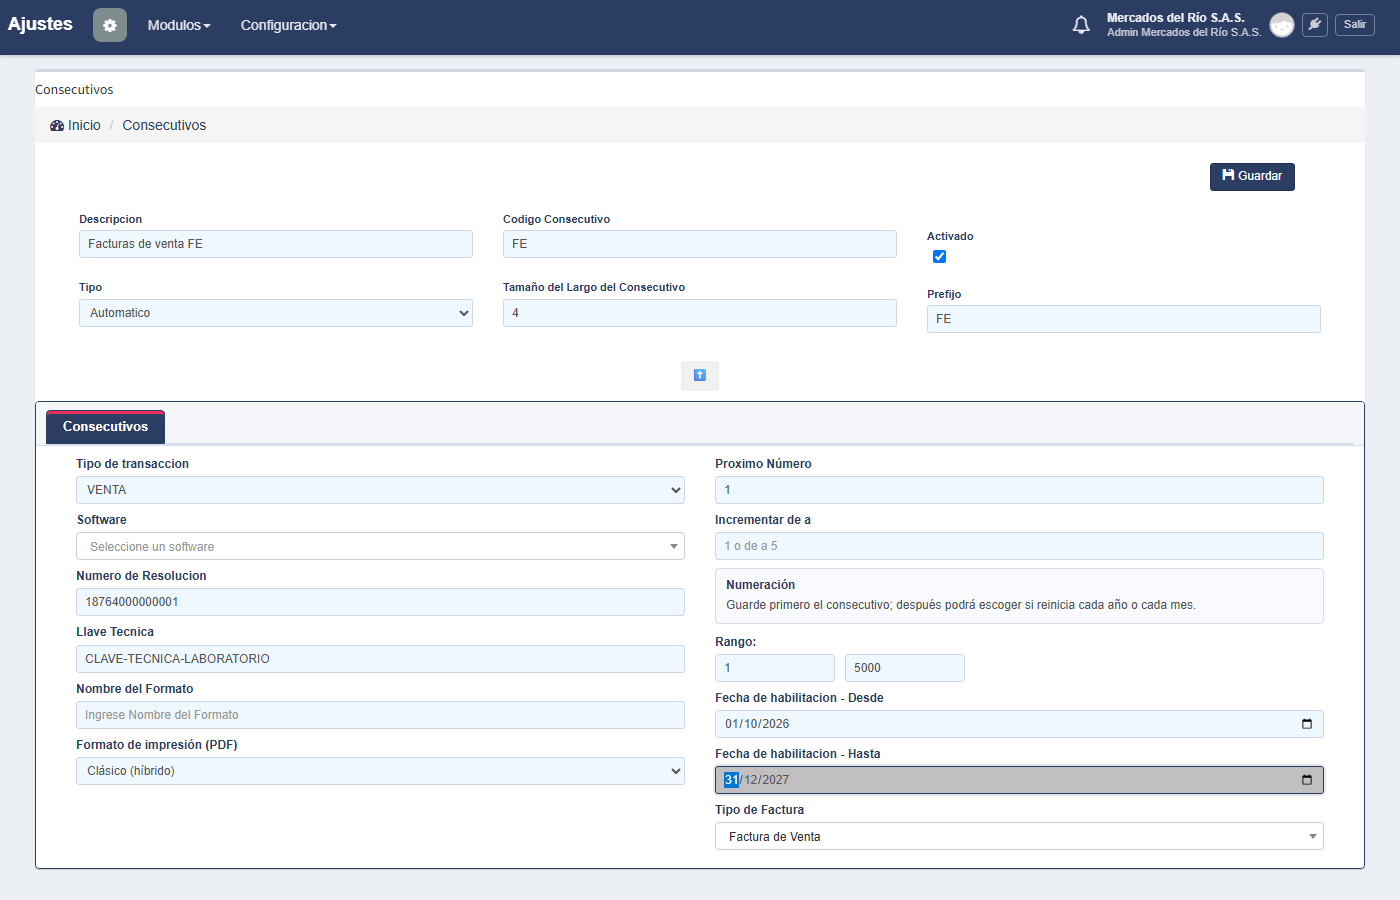Click the Fecha de habilitacion Hasta date field
This screenshot has width=1400, height=900.
pyautogui.click(x=1019, y=780)
